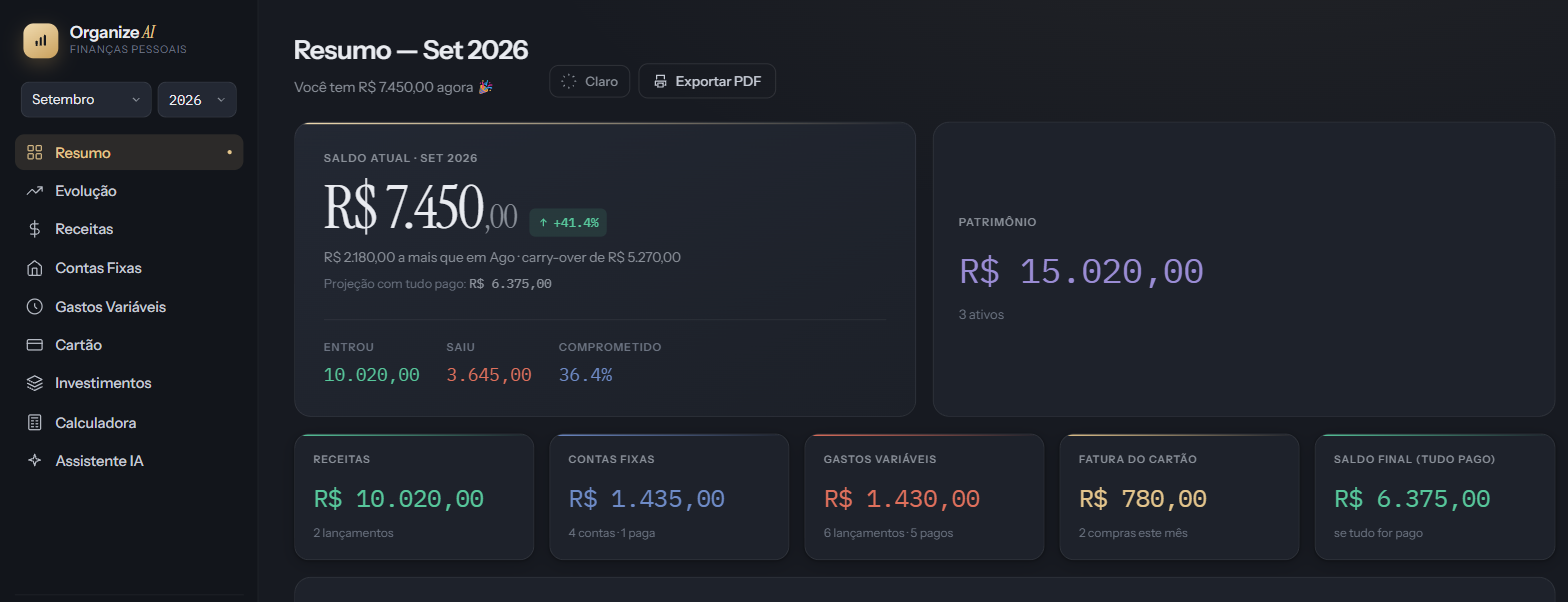1568x602 pixels.
Task: Click the projection amount R$ 6.375,00 text
Action: (x=510, y=284)
